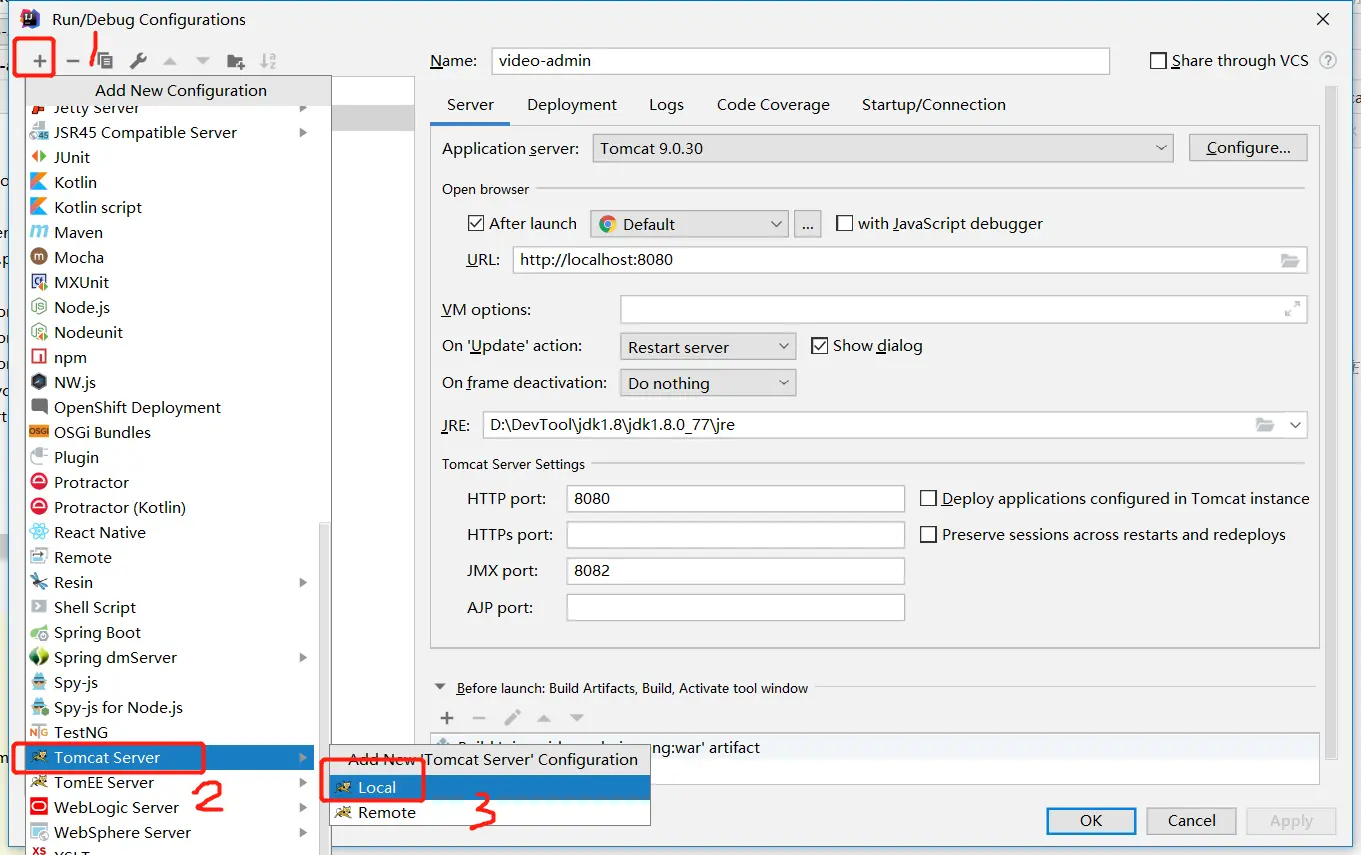Add a new configuration with plus icon
The width and height of the screenshot is (1361, 855).
(x=39, y=61)
